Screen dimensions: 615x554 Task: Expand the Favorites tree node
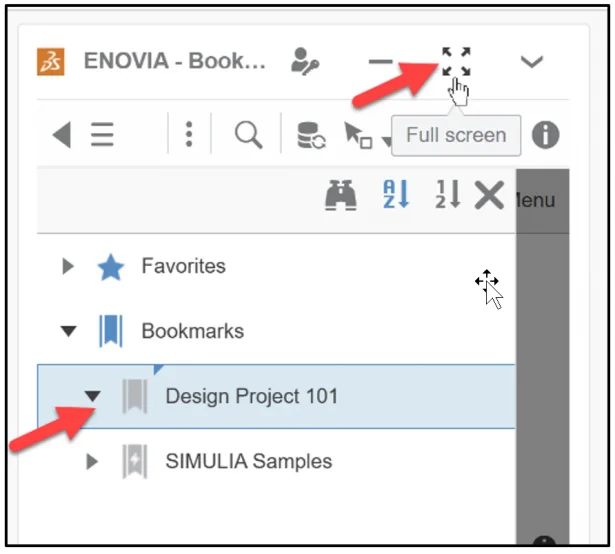[68, 267]
